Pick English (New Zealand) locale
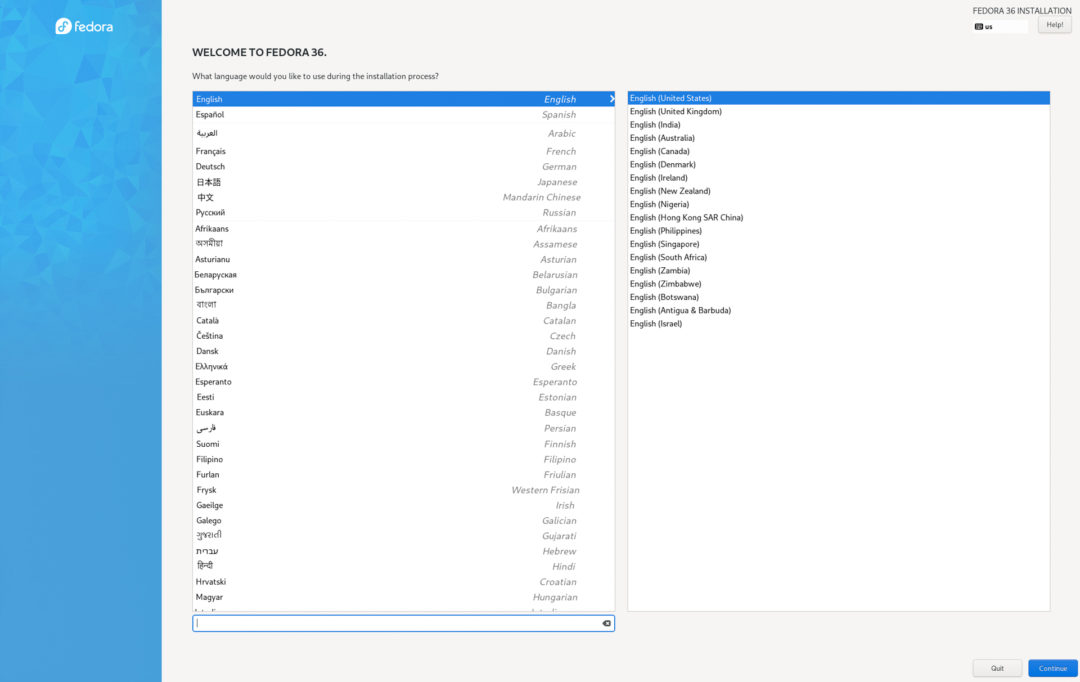The height and width of the screenshot is (682, 1080). [838, 192]
